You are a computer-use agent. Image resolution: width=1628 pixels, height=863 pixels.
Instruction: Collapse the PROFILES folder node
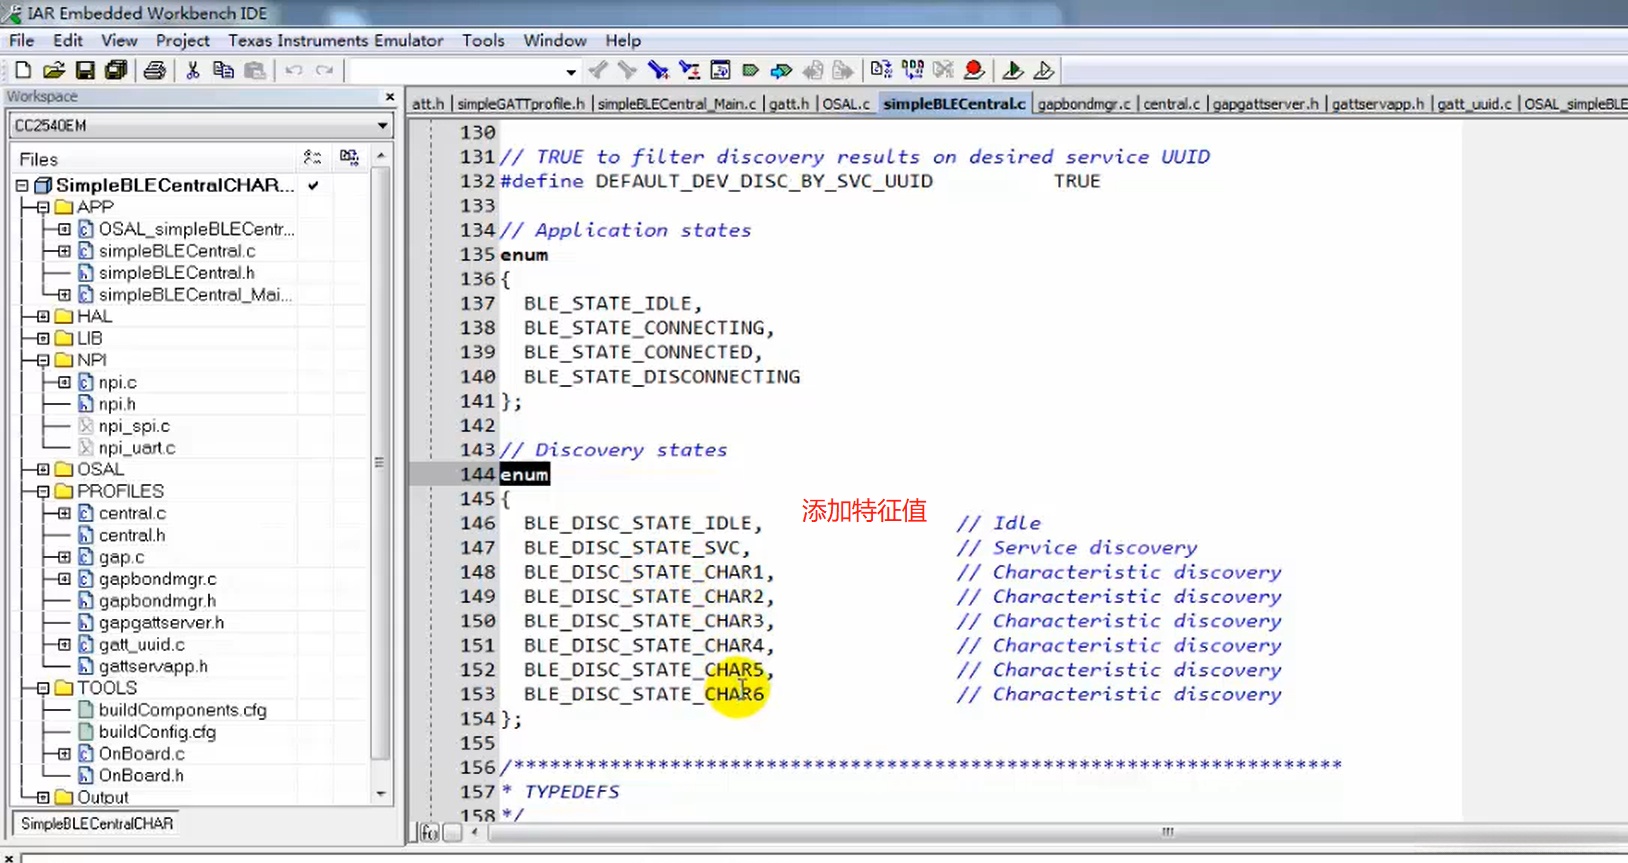(43, 491)
